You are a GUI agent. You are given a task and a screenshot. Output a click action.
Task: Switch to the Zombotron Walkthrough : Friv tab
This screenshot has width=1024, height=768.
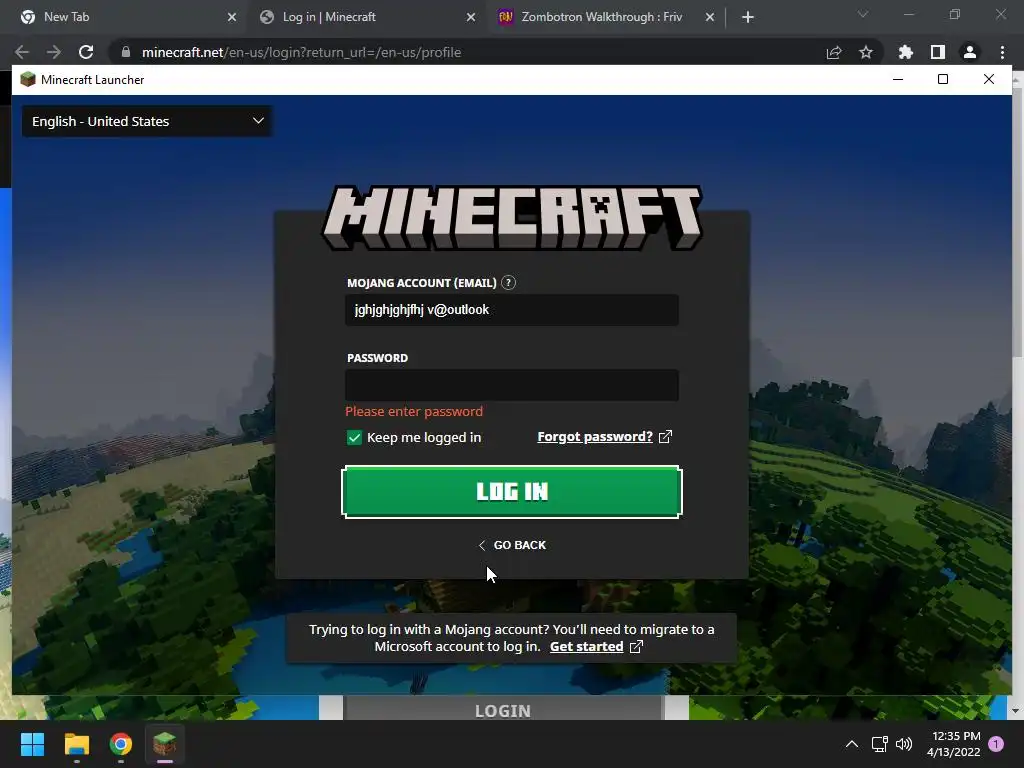click(x=604, y=17)
